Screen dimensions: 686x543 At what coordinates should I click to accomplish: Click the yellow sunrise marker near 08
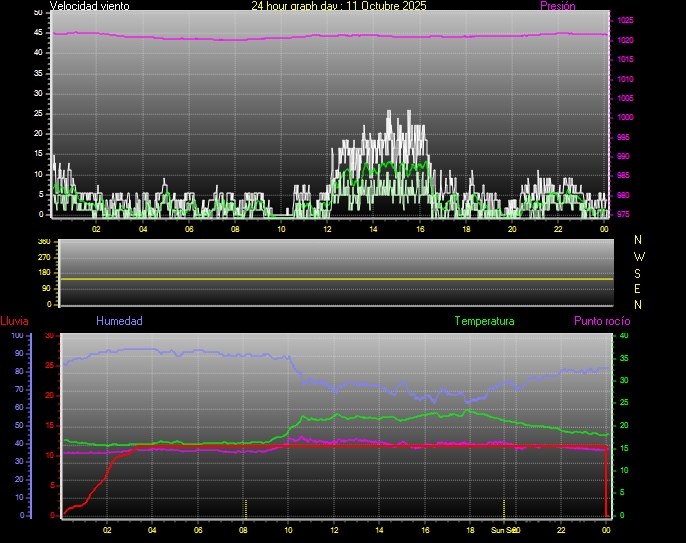[x=245, y=507]
